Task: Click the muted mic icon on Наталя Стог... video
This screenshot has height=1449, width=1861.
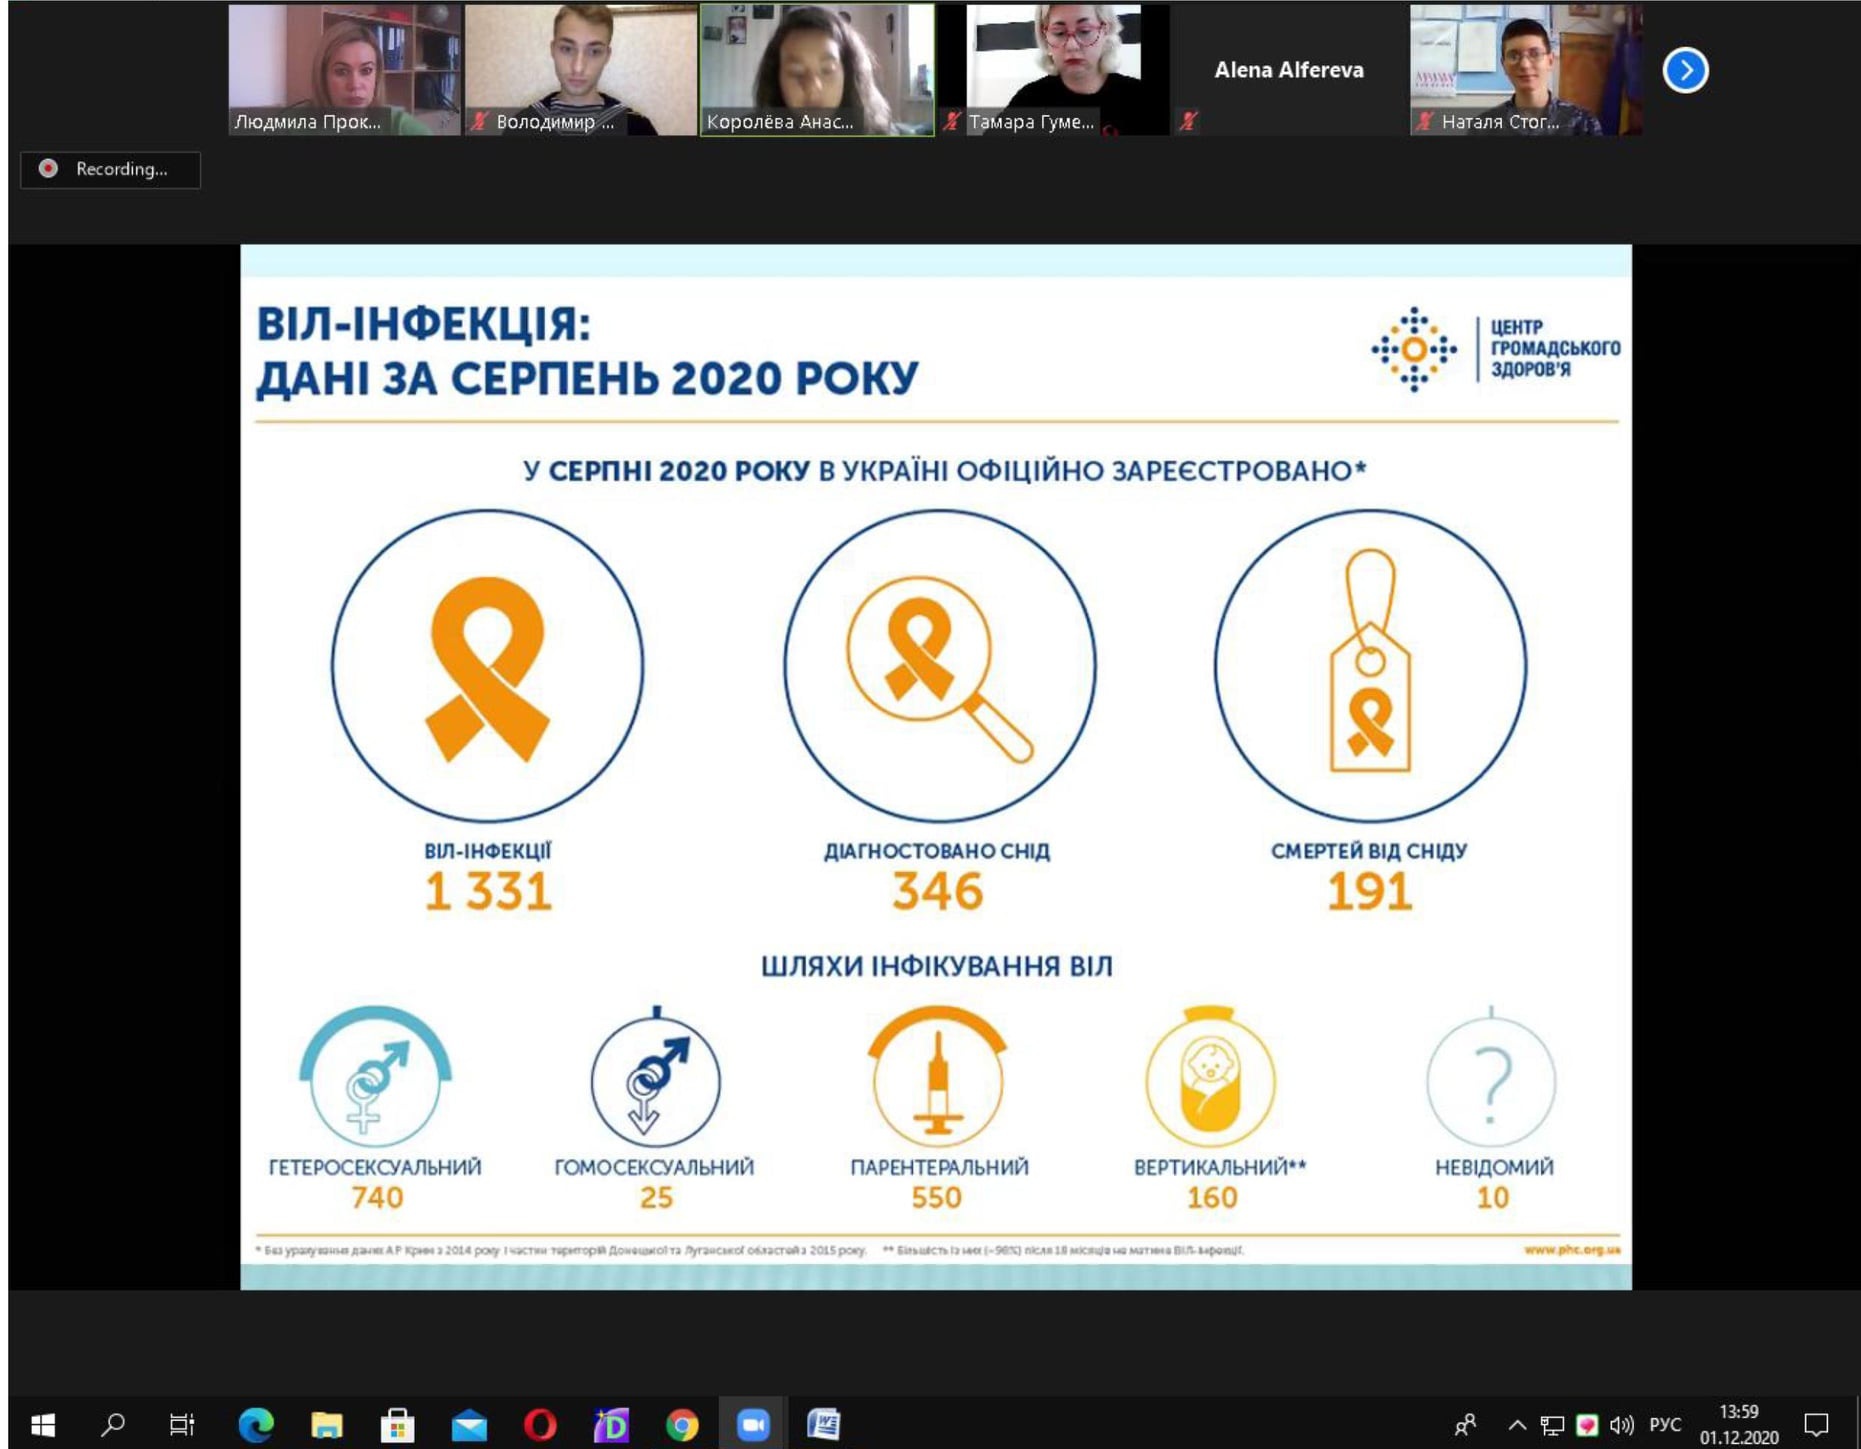Action: [1425, 122]
